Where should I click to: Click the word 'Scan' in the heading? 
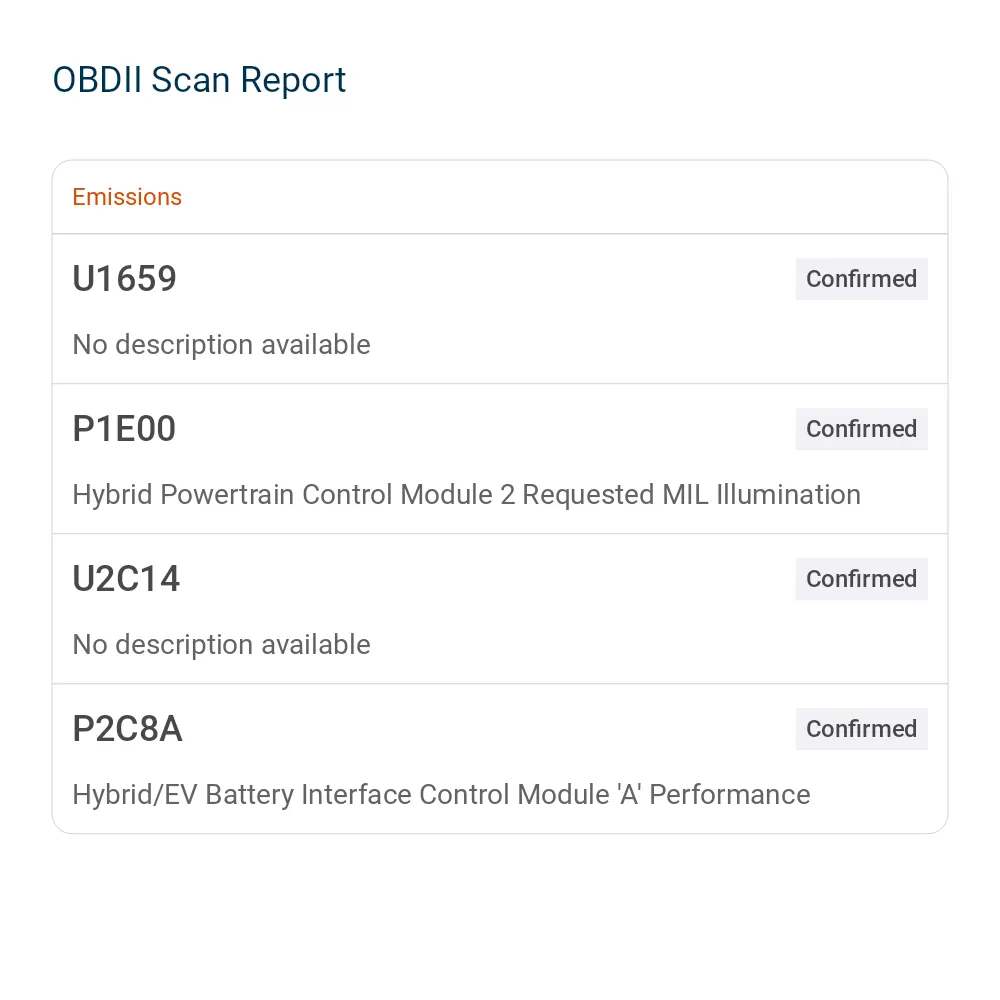tap(190, 80)
